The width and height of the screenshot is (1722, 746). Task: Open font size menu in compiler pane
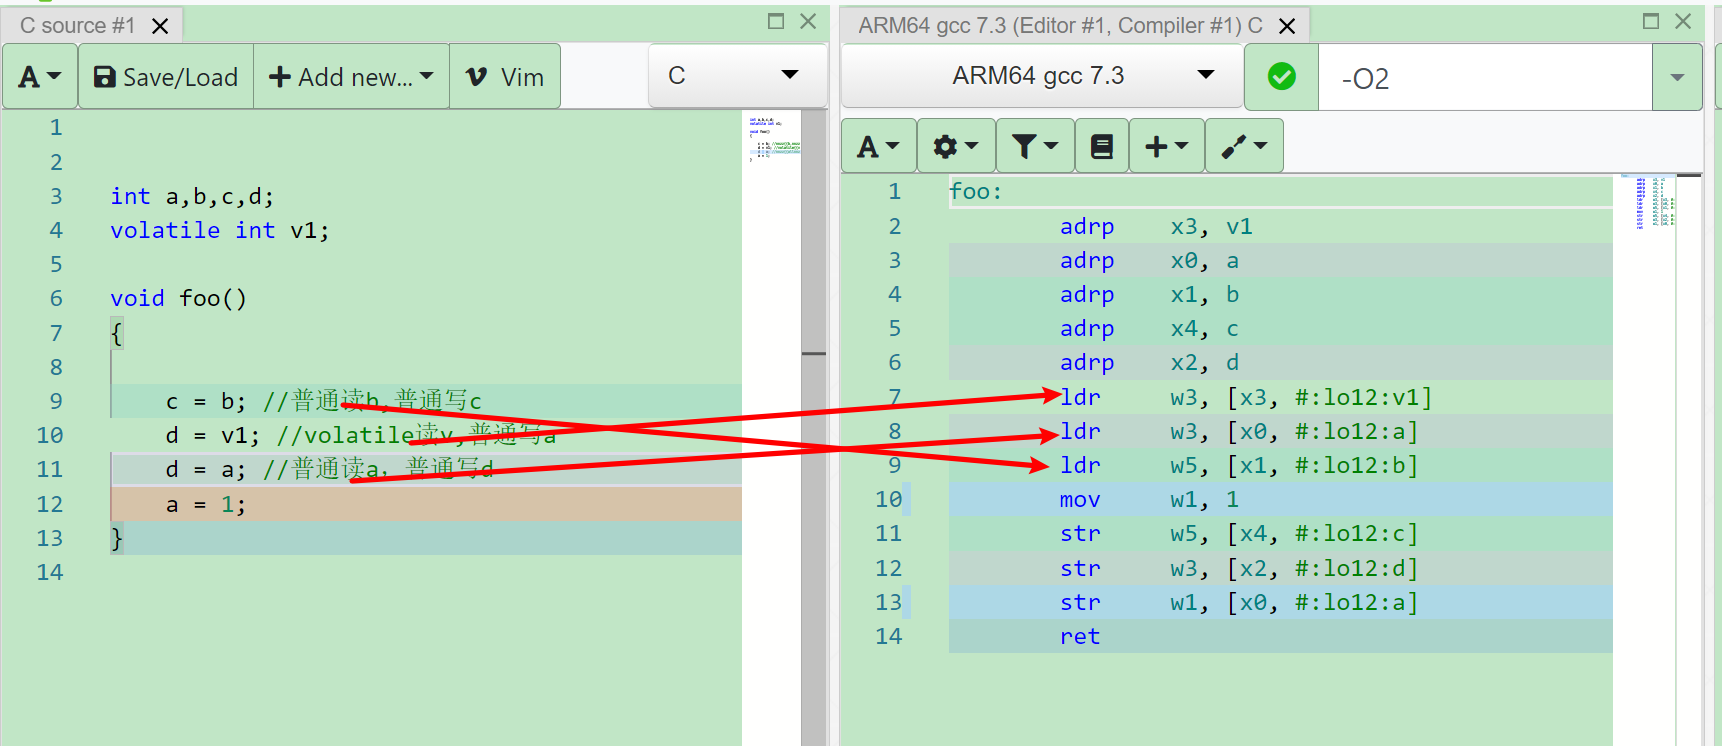click(878, 147)
